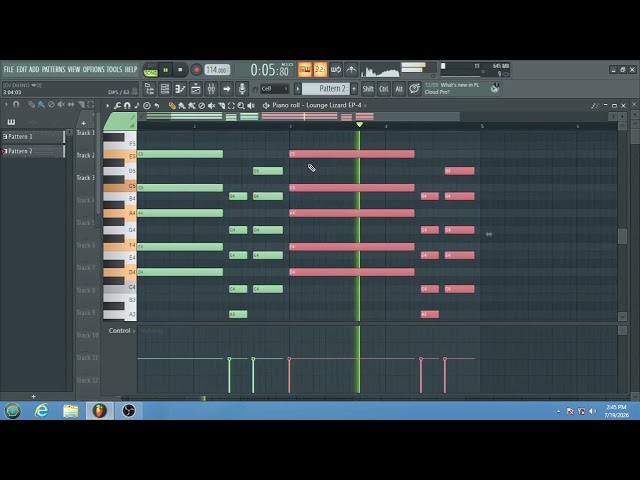Select the piano roll Draw pencil tool

(172, 106)
